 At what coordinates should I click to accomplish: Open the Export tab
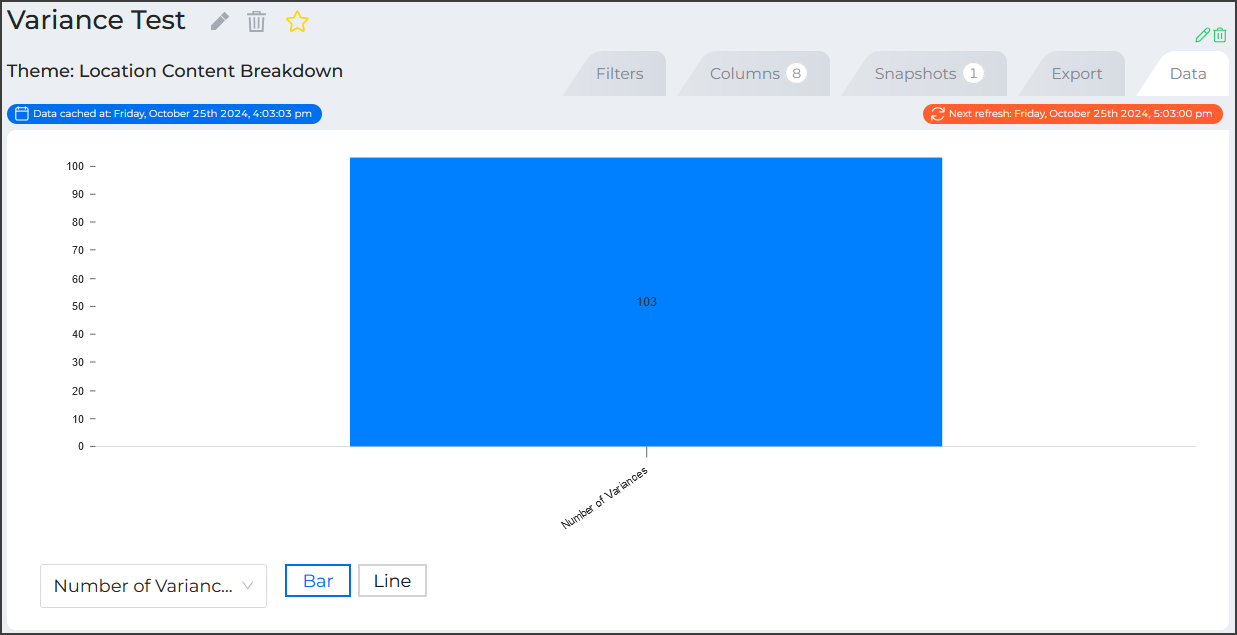[x=1077, y=74]
